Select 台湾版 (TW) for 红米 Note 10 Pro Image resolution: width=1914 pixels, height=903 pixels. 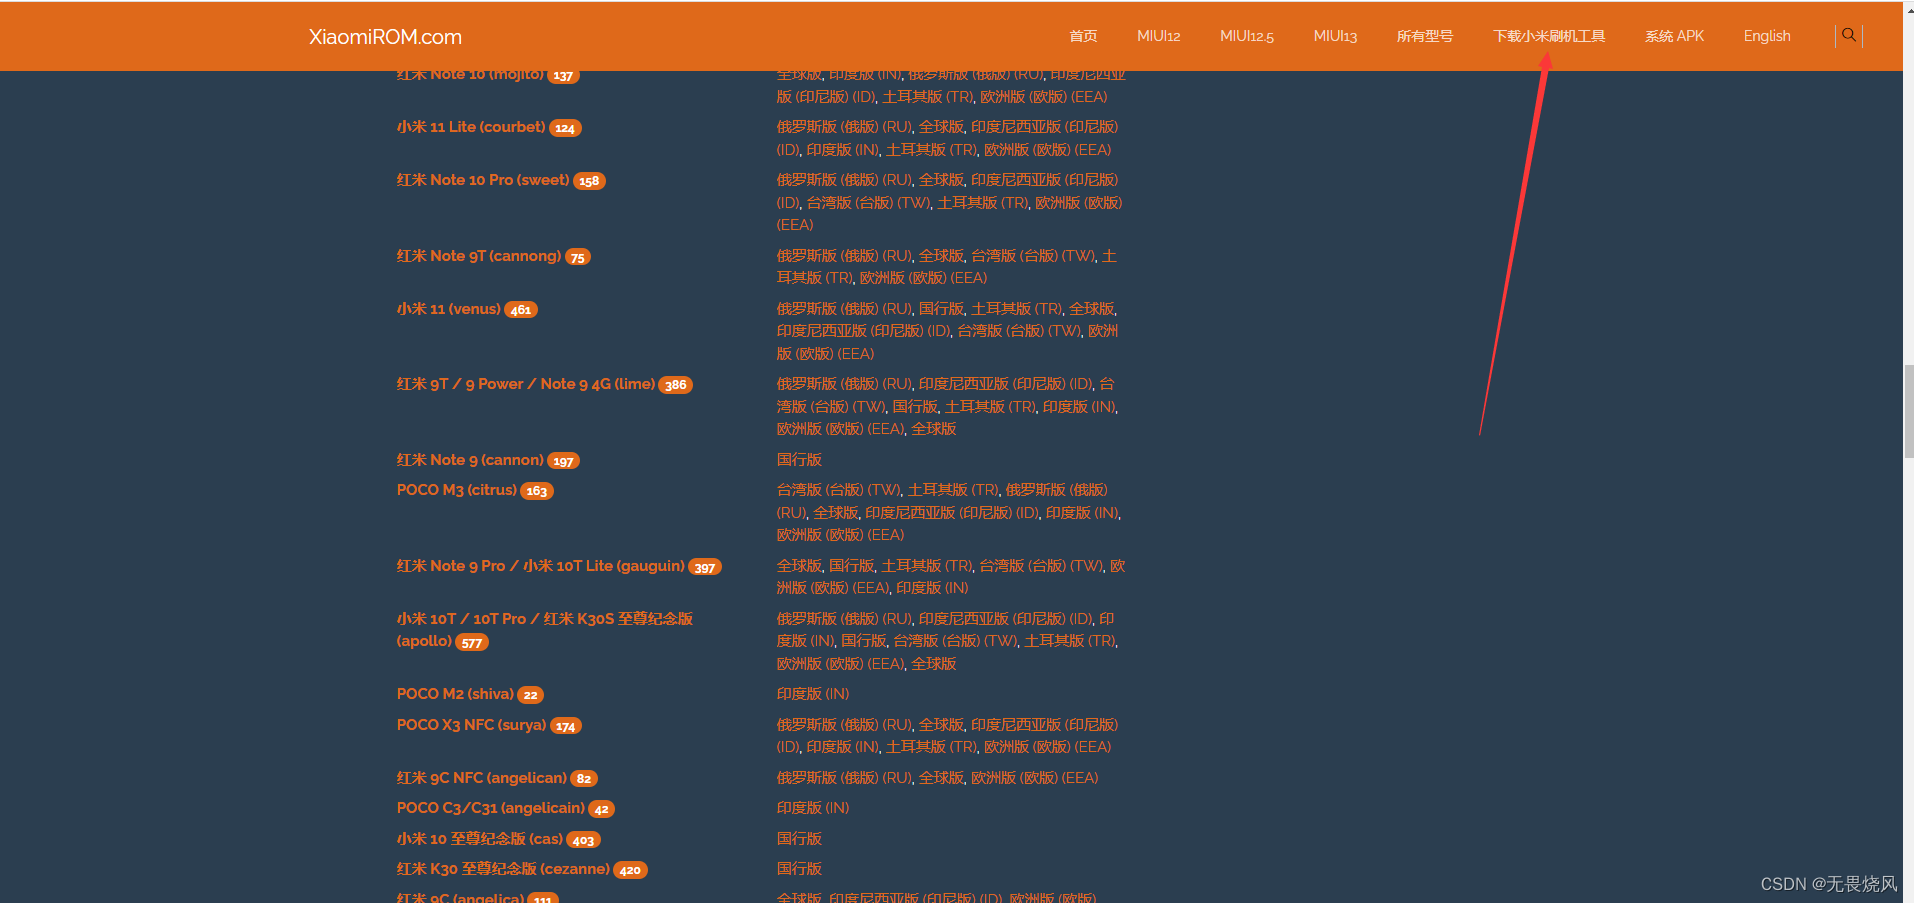(x=868, y=203)
